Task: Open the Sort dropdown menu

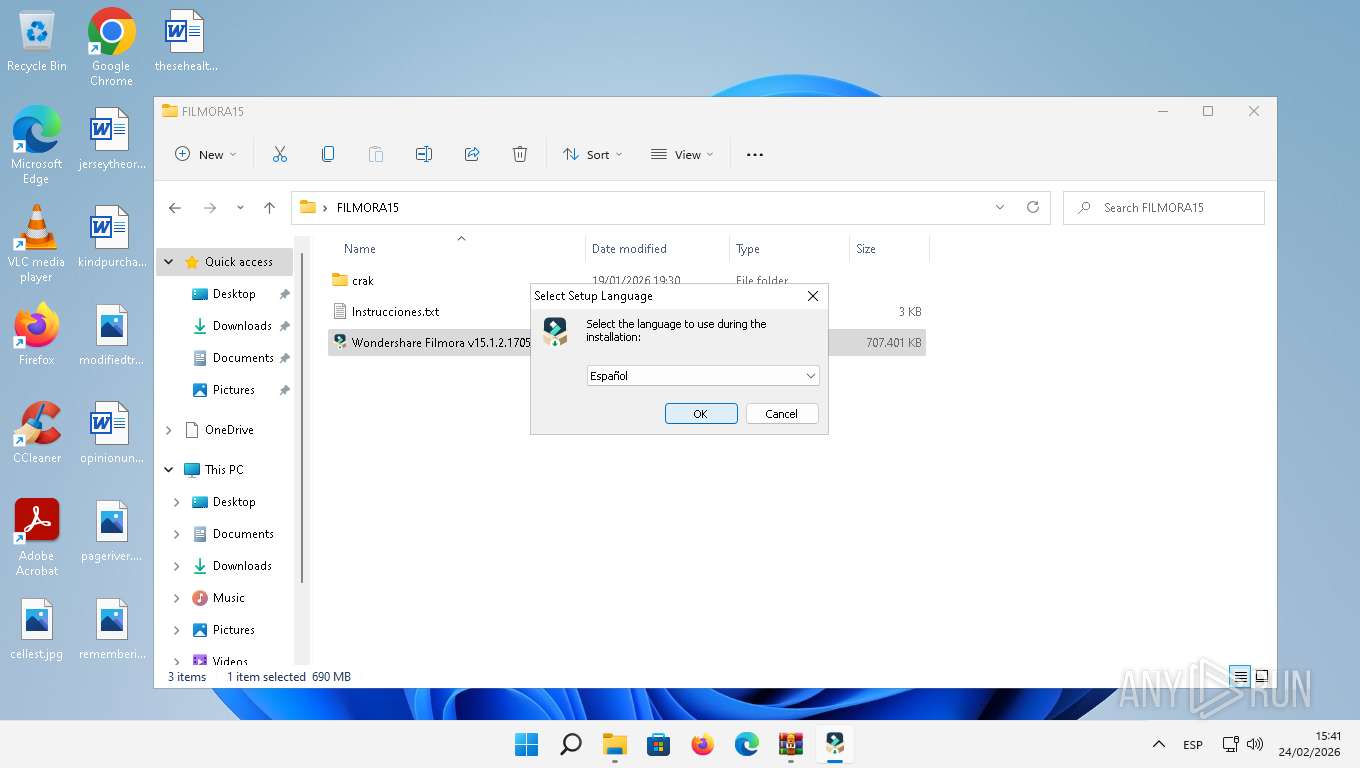Action: 592,154
